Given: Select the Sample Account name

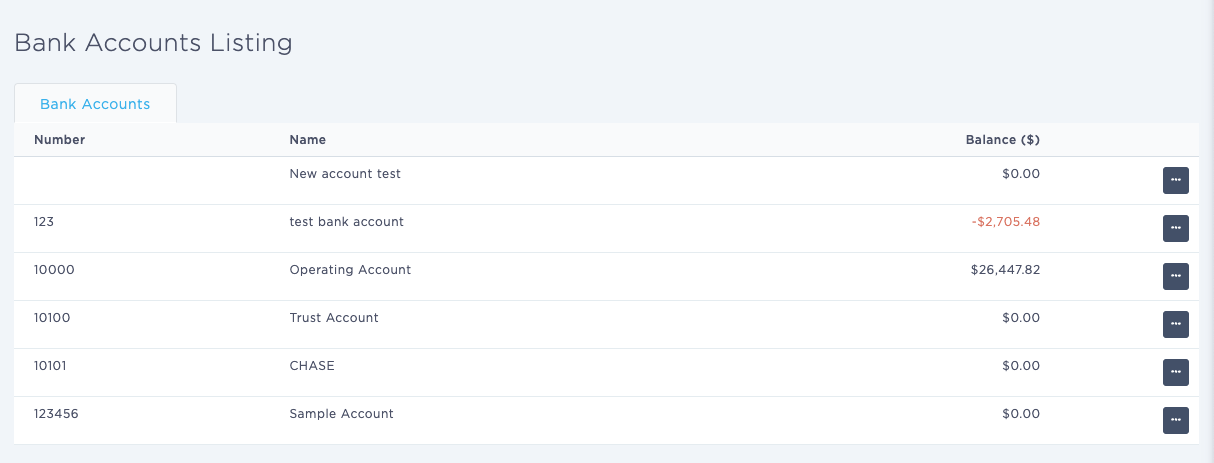Looking at the screenshot, I should (x=341, y=414).
